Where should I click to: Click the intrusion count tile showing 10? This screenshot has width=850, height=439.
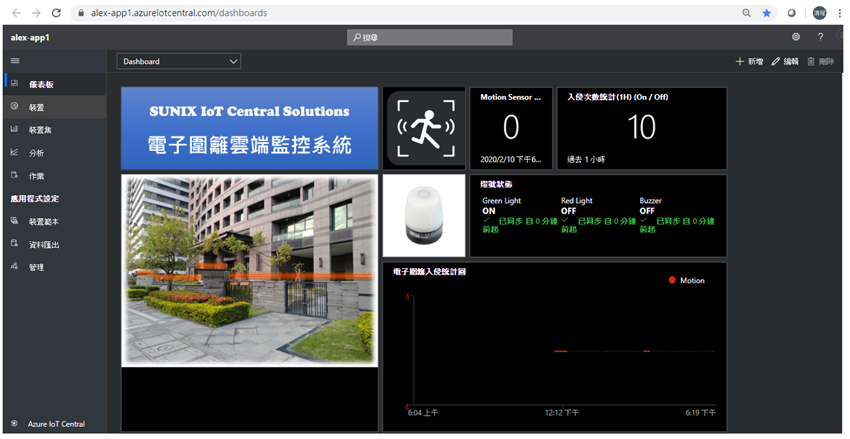(x=642, y=128)
